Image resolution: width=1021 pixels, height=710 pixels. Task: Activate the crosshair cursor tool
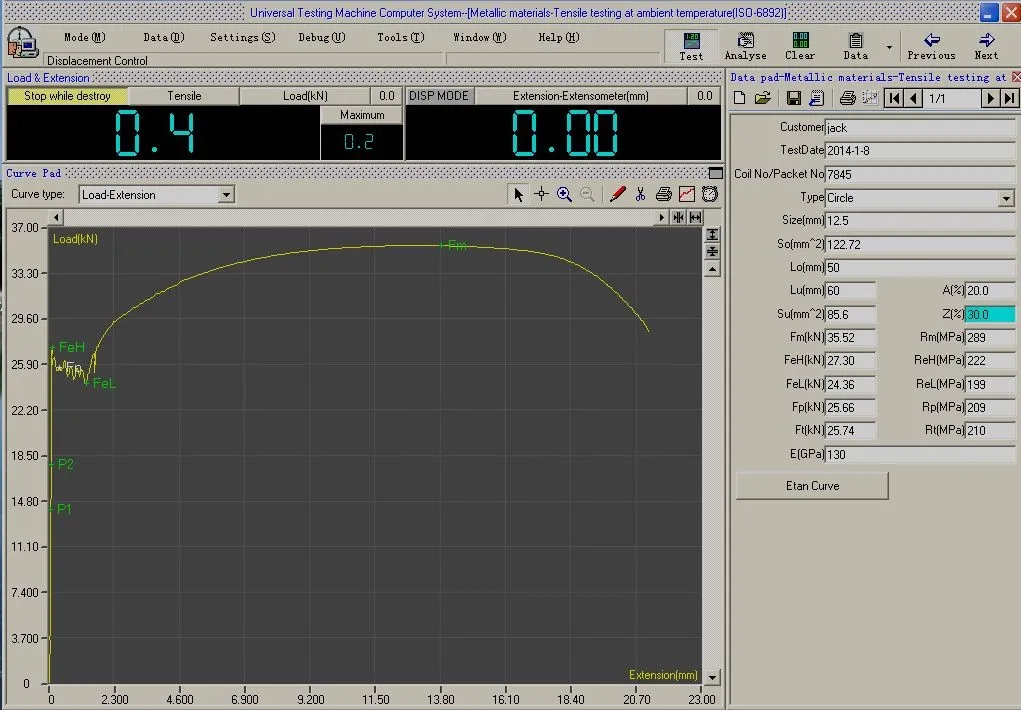click(541, 194)
